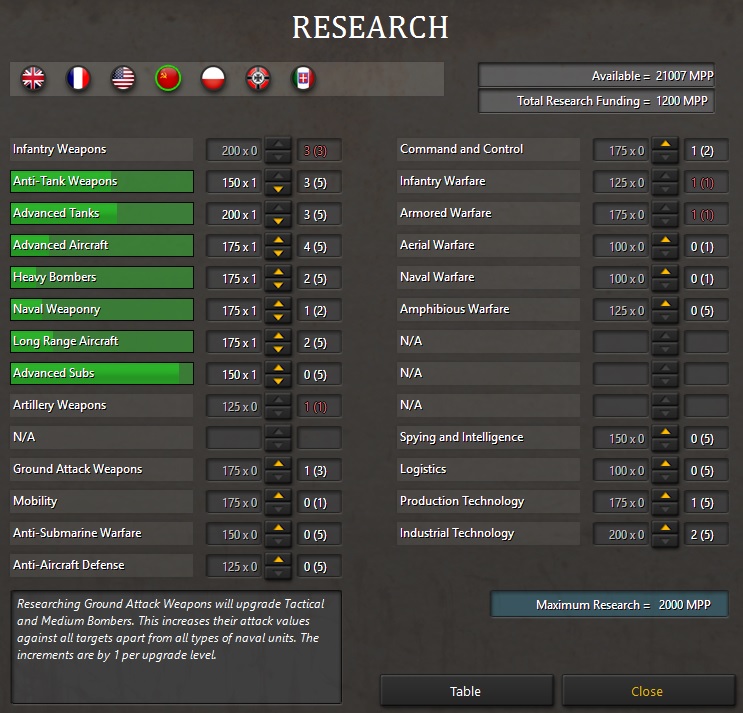Select the France flag icon

78,78
